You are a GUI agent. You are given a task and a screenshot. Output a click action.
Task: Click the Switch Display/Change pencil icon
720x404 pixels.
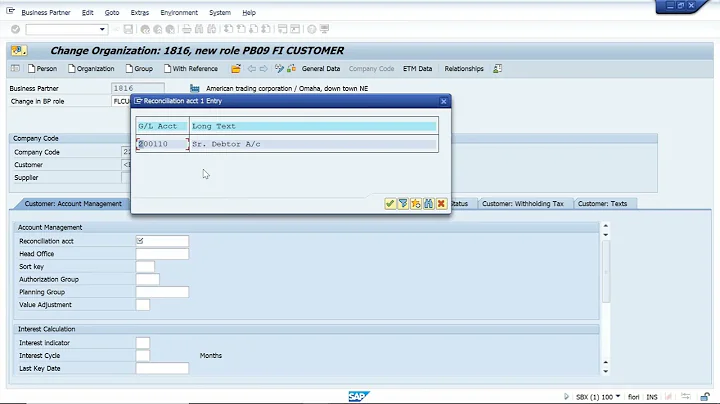tap(279, 69)
